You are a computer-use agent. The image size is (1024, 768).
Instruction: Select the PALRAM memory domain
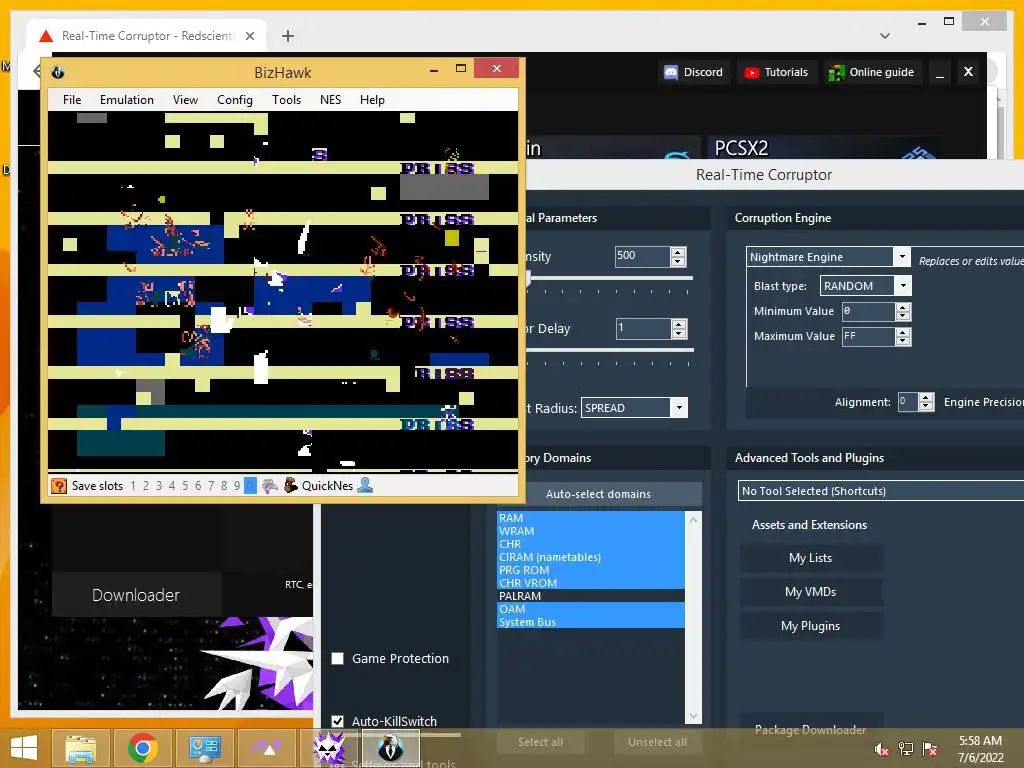[x=590, y=596]
